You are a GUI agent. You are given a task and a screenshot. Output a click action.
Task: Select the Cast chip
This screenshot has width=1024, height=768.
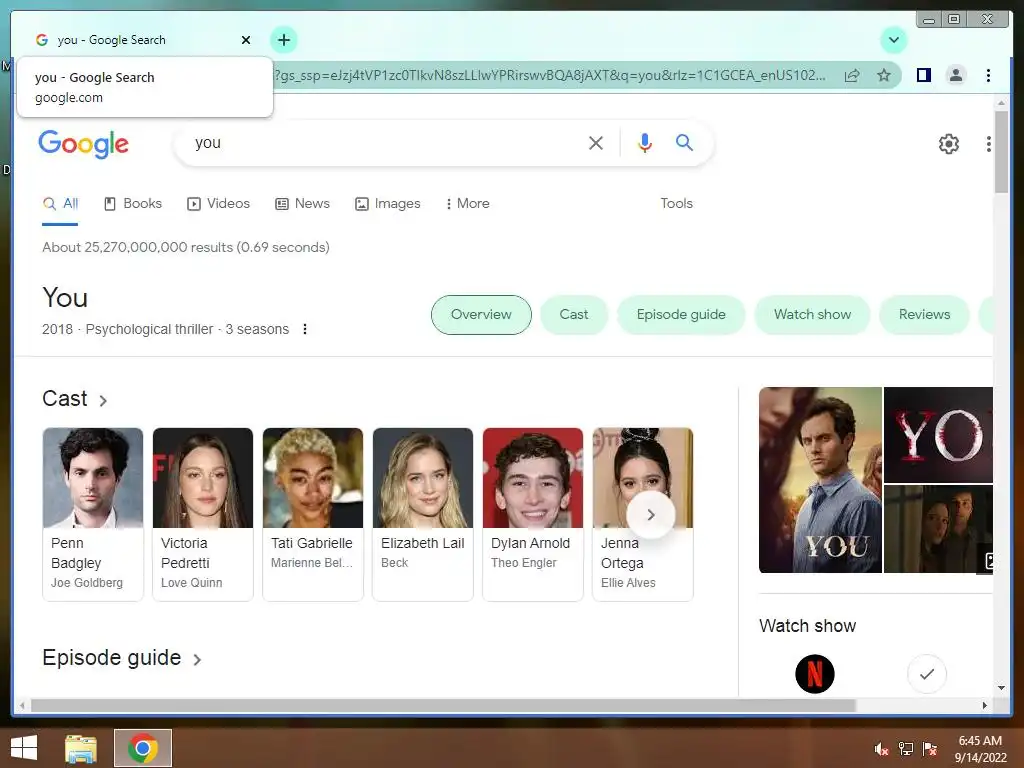[x=574, y=315]
